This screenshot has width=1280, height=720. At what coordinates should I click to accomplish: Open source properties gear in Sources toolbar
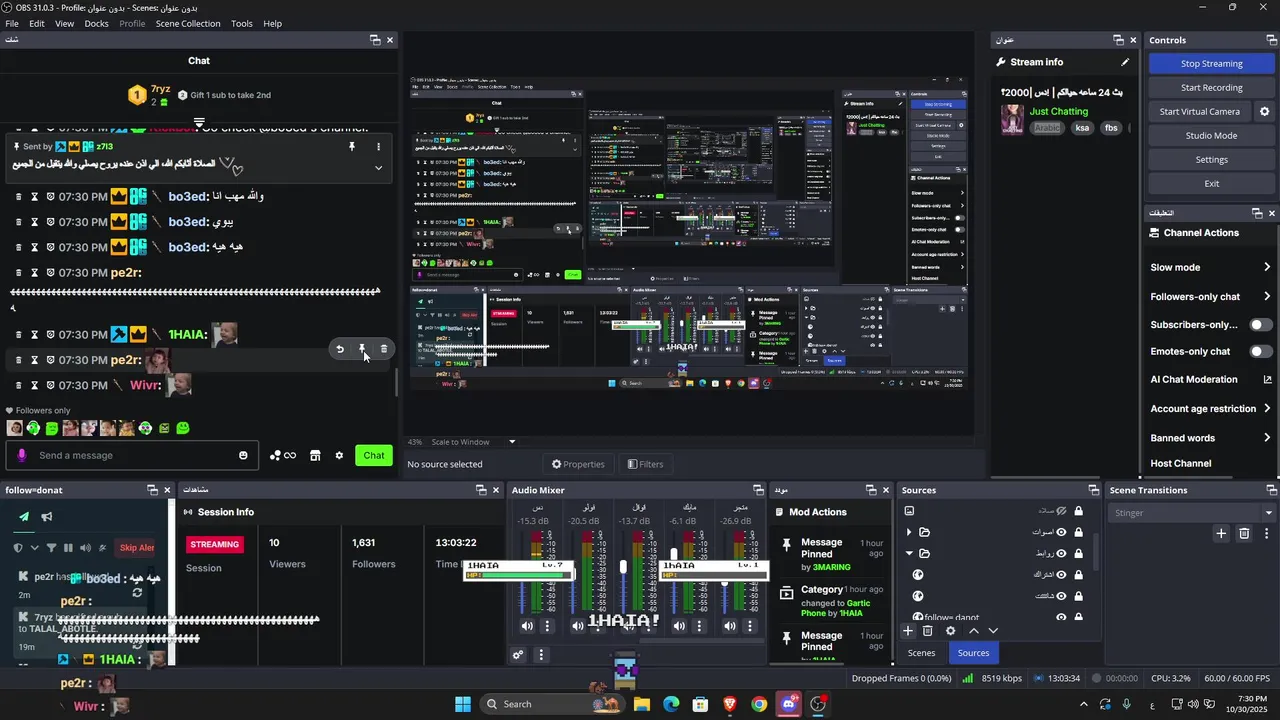click(x=951, y=631)
